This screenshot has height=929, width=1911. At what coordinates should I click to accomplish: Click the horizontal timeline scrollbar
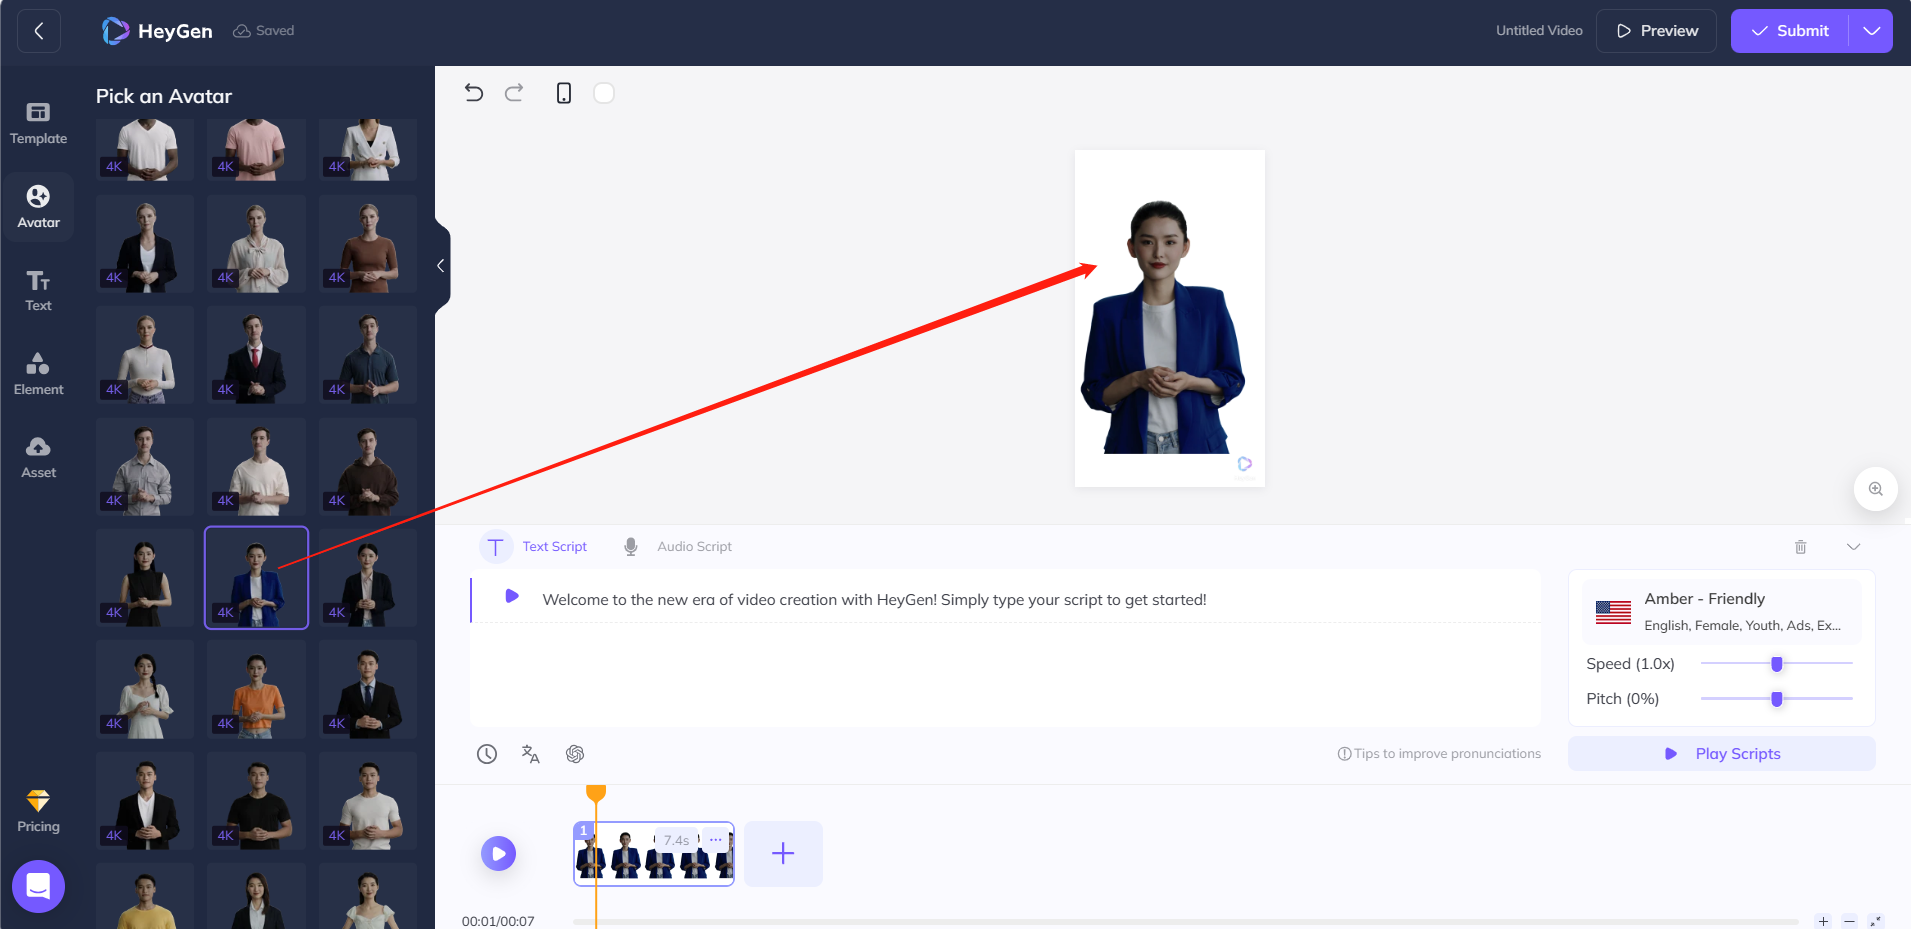coord(1186,922)
